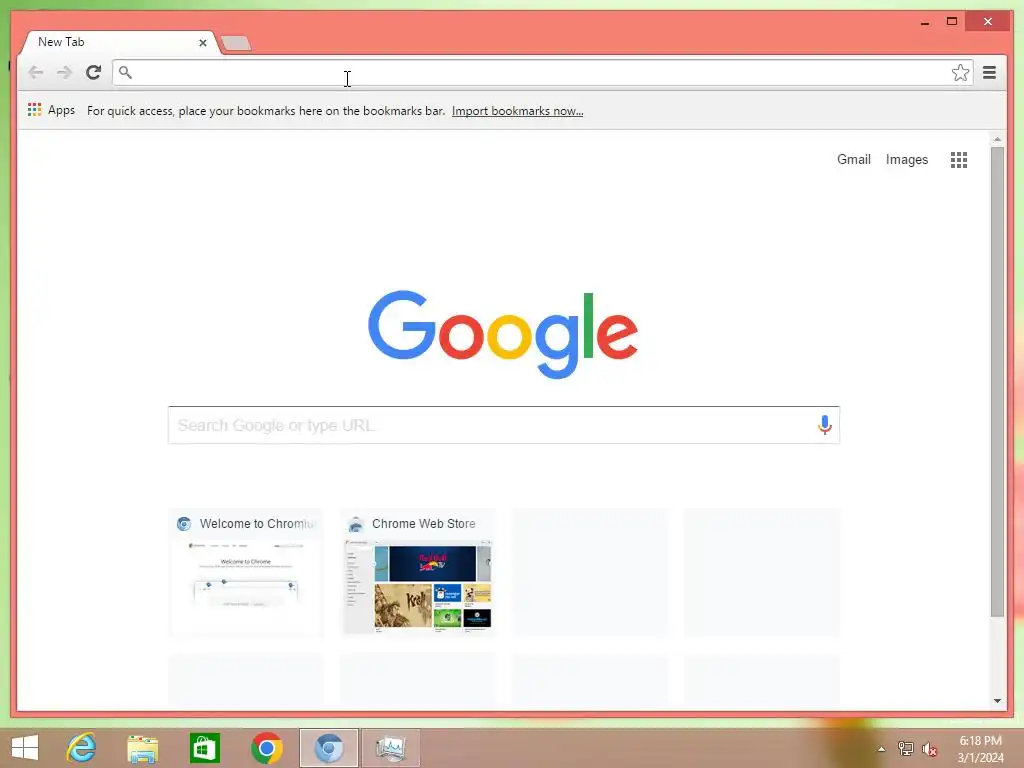Launch Internet Explorer from taskbar

[x=82, y=748]
